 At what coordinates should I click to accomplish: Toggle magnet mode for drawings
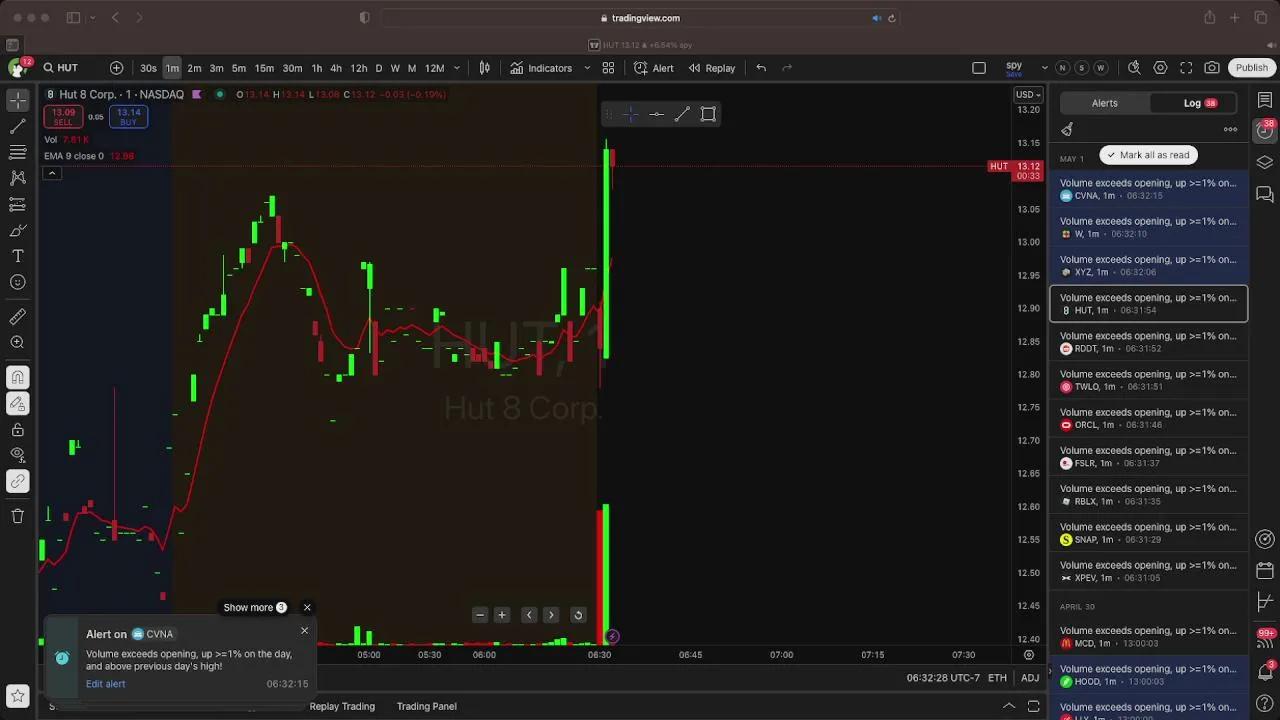click(x=17, y=378)
